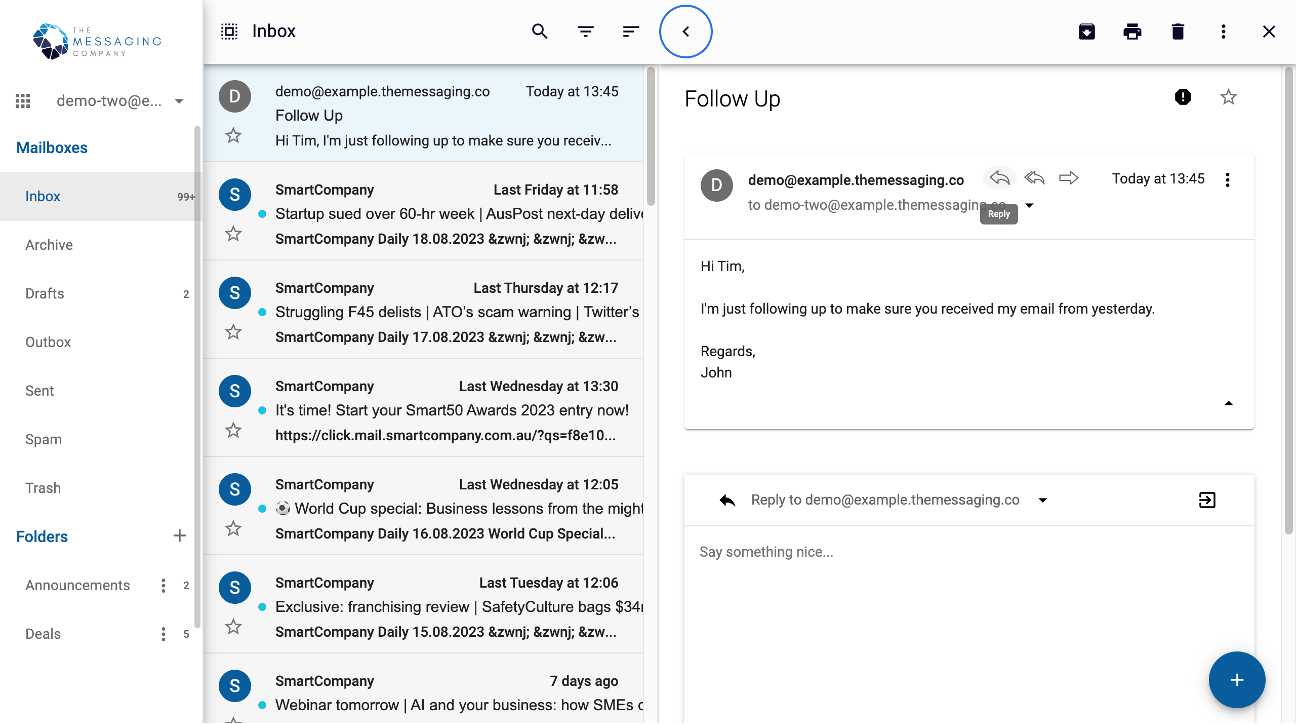Open the inbox search
The height and width of the screenshot is (724, 1296).
539,31
